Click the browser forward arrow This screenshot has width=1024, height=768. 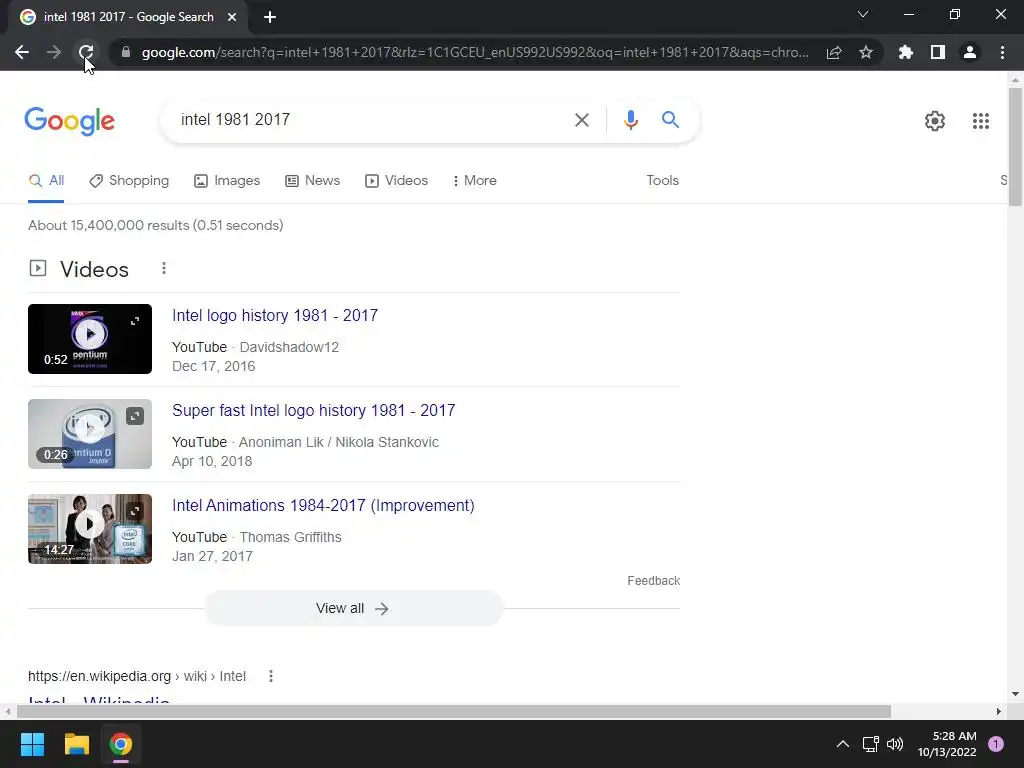coord(54,52)
